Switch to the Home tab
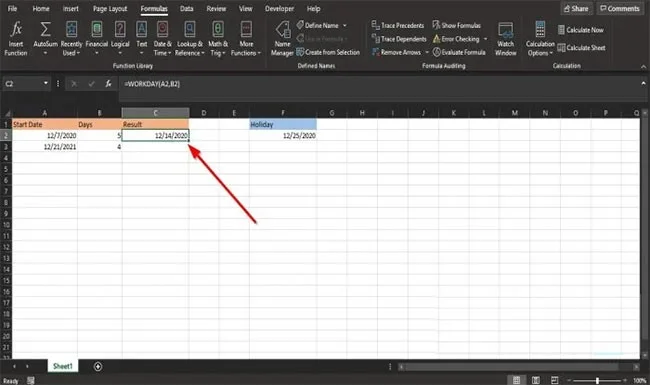 coord(41,8)
